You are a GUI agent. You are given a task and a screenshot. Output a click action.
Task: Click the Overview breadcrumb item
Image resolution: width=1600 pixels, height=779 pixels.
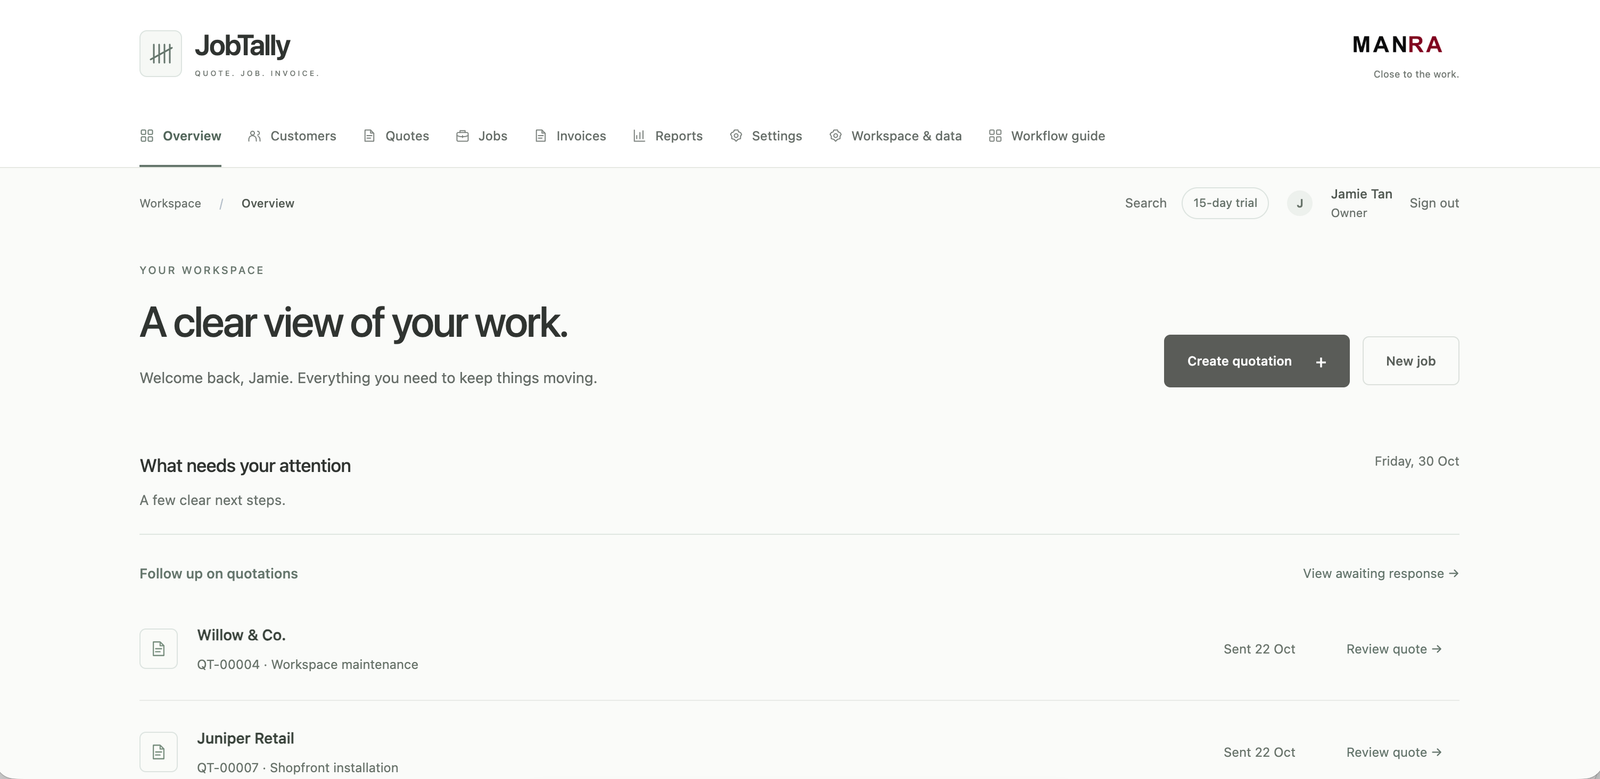pos(268,203)
